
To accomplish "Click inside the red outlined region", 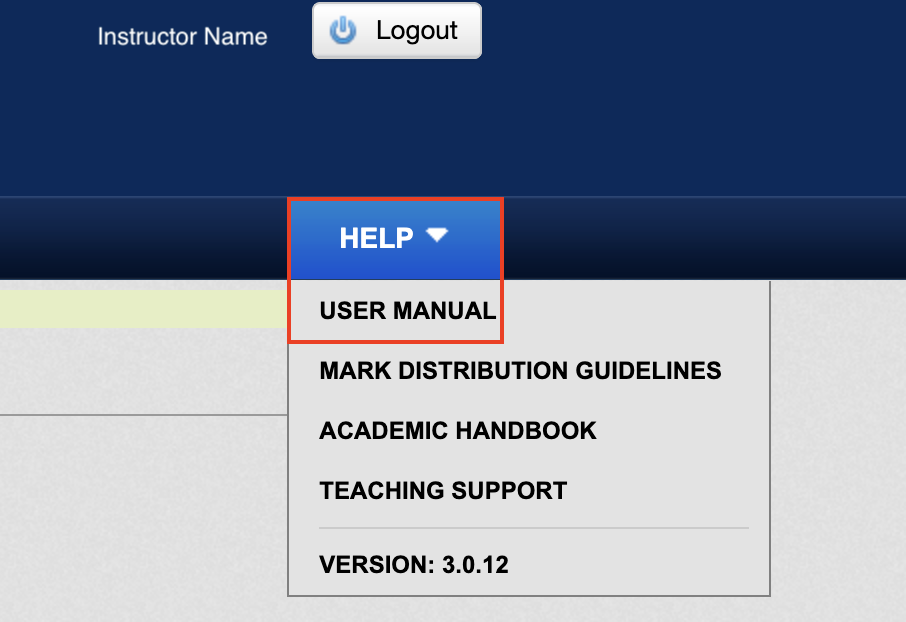I will (395, 270).
